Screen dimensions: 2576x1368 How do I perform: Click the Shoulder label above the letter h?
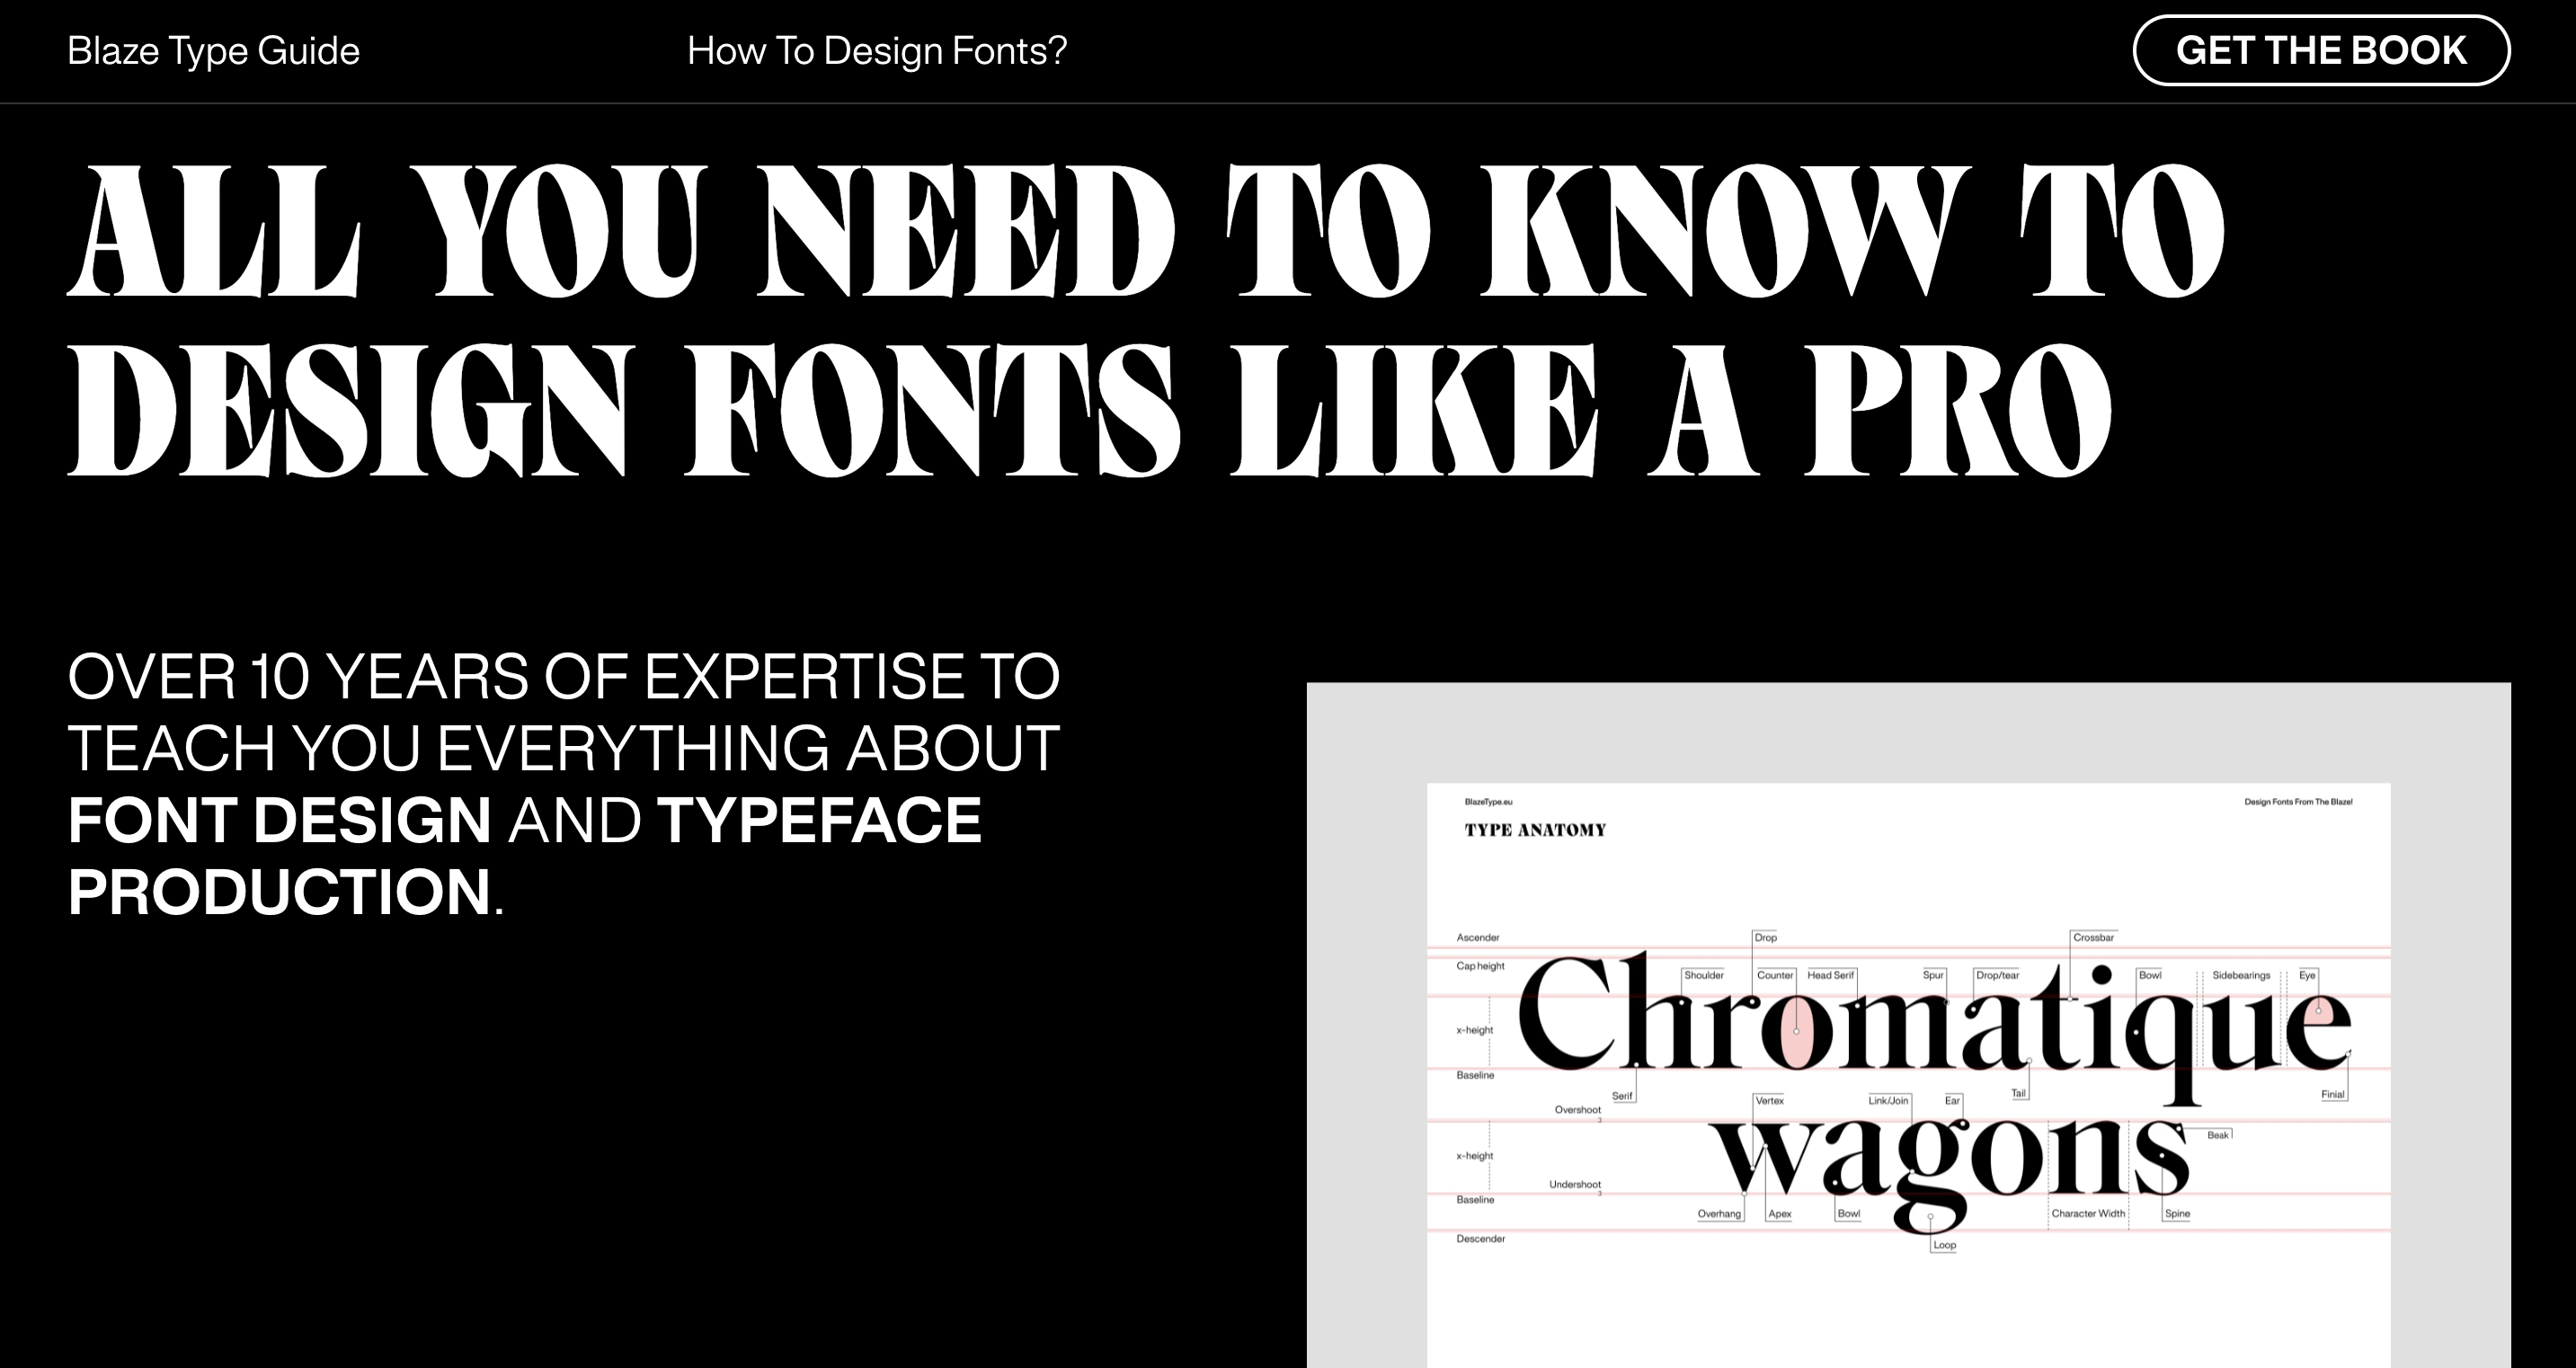pos(1703,975)
